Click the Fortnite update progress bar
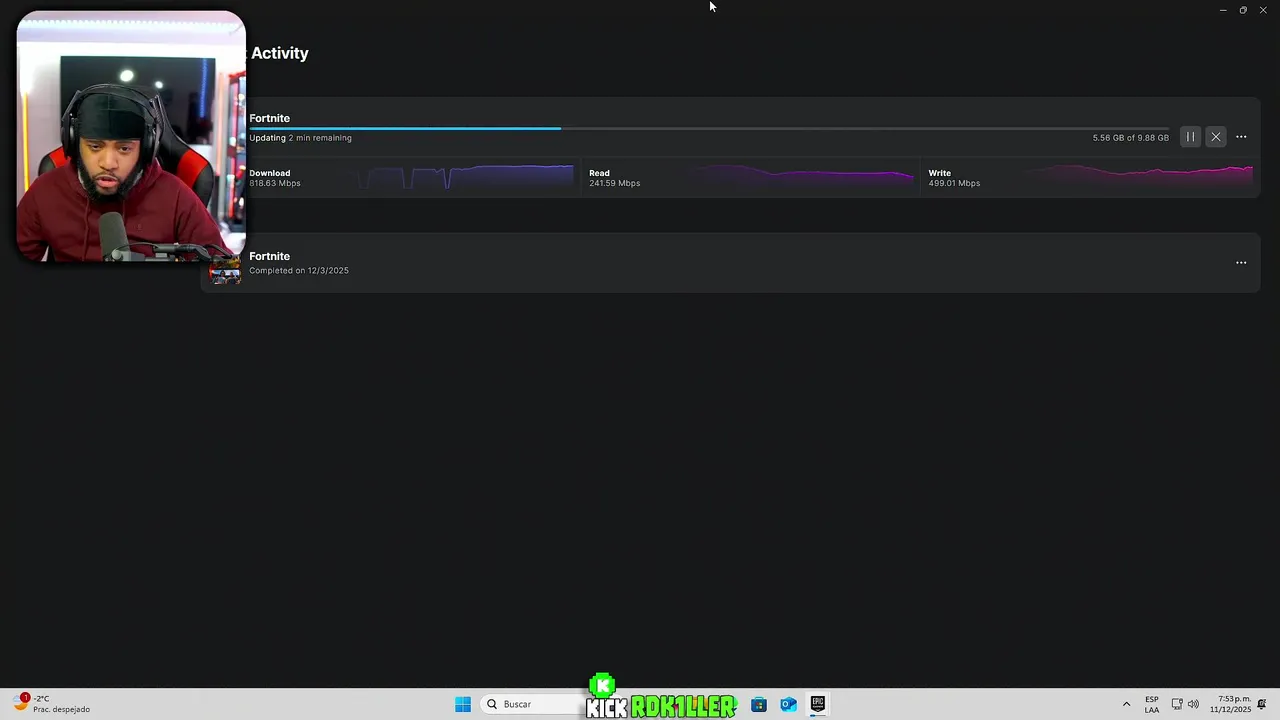Viewport: 1280px width, 720px height. [709, 128]
